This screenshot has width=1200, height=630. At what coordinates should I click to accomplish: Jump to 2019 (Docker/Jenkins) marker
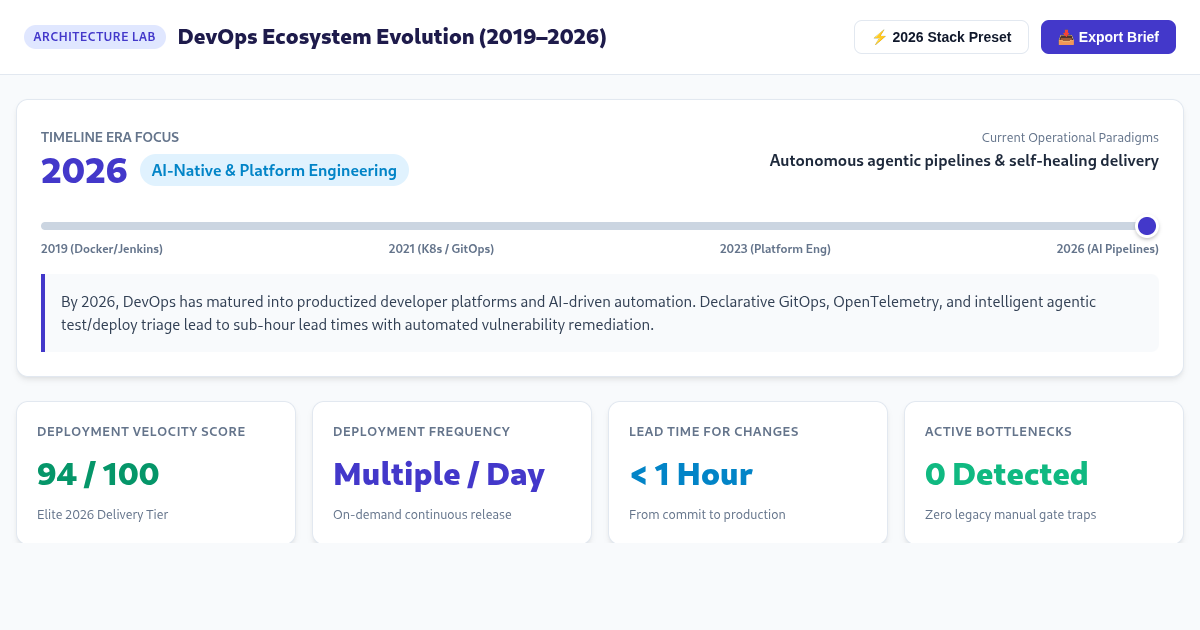tap(102, 249)
